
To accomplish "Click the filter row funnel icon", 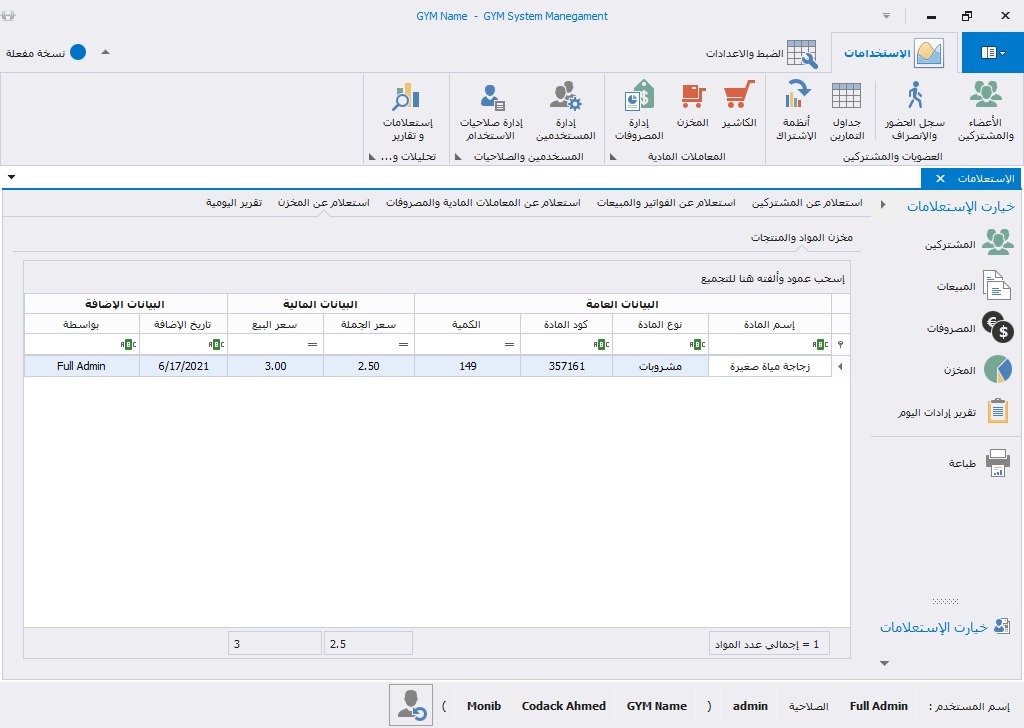I will tap(840, 344).
